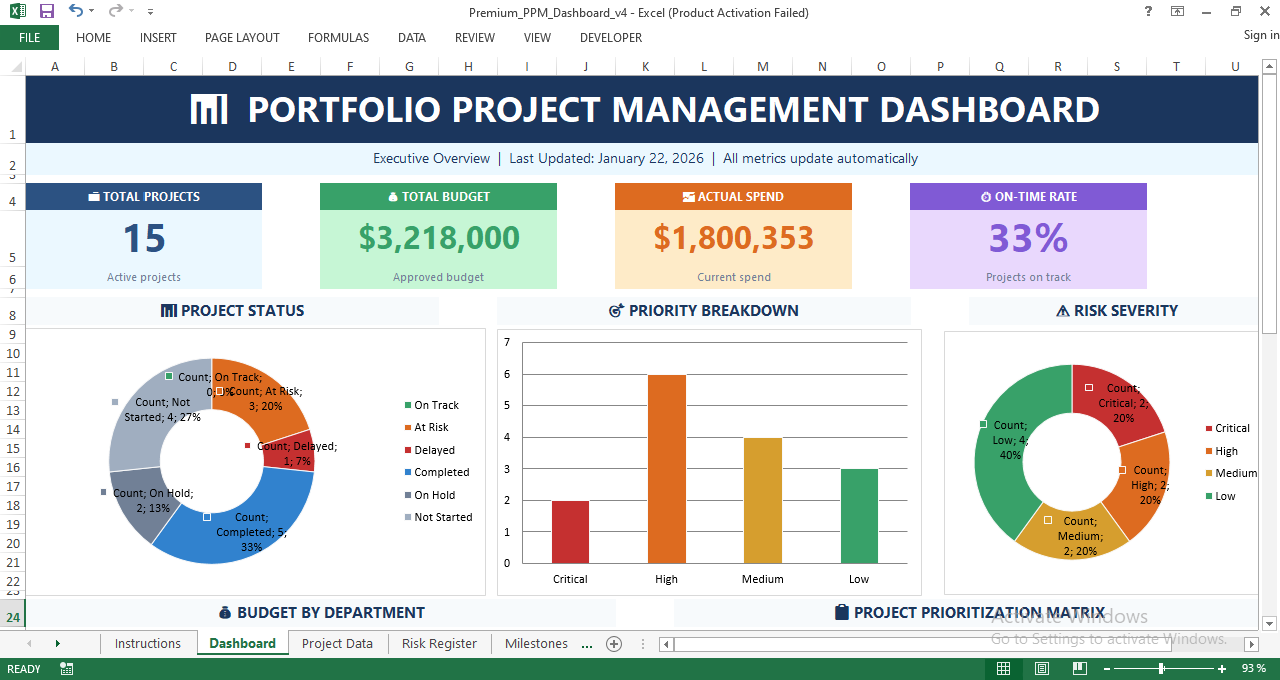Screen dimensions: 1280x680
Task: Select Normal view icon in status bar
Action: (1003, 668)
